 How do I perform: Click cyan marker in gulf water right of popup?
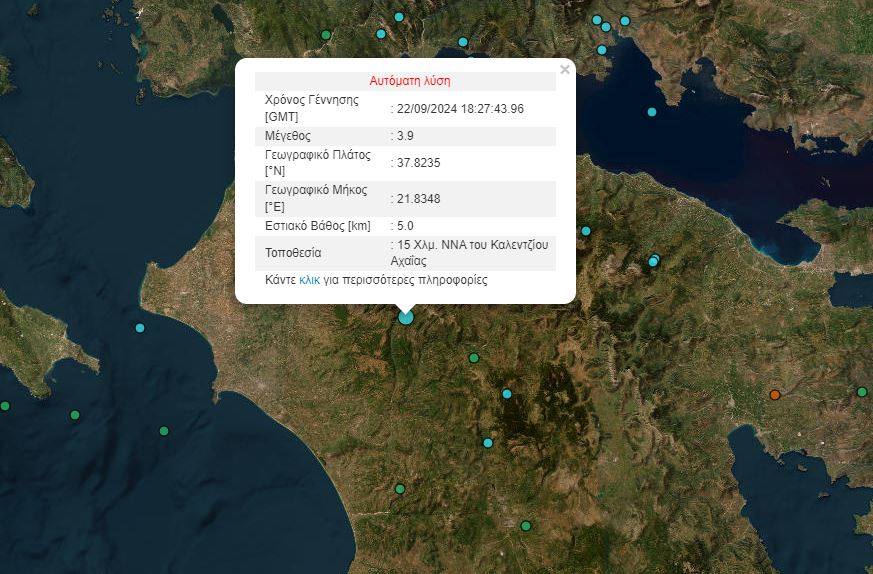click(x=652, y=112)
